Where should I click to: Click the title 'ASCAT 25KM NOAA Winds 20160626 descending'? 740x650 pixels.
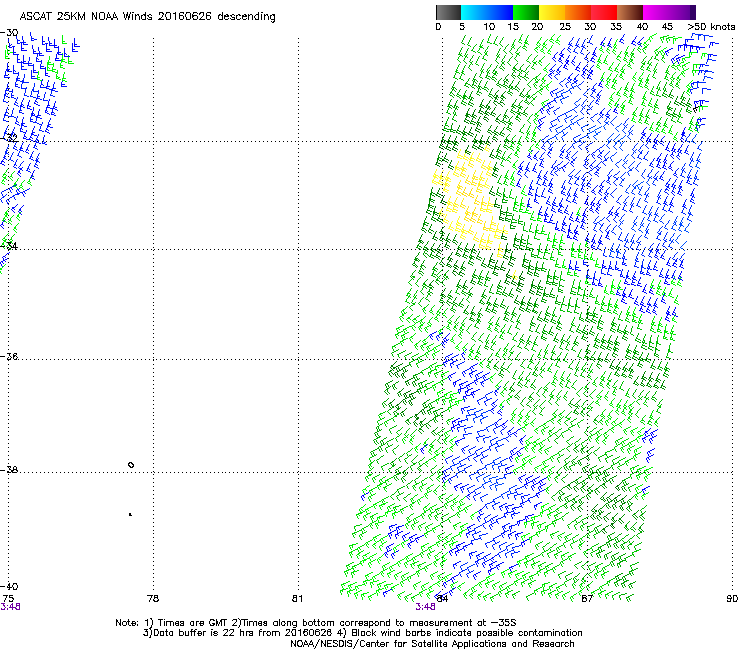(x=148, y=16)
